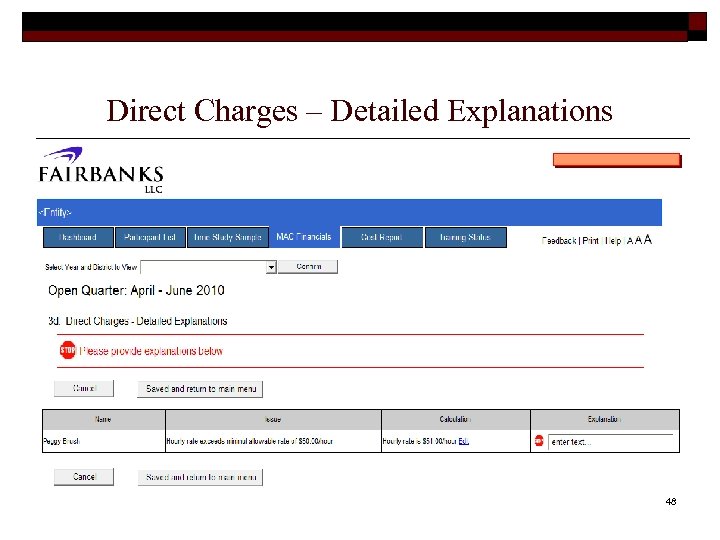
Task: Click the Peggy Brush name cell
Action: [x=104, y=441]
